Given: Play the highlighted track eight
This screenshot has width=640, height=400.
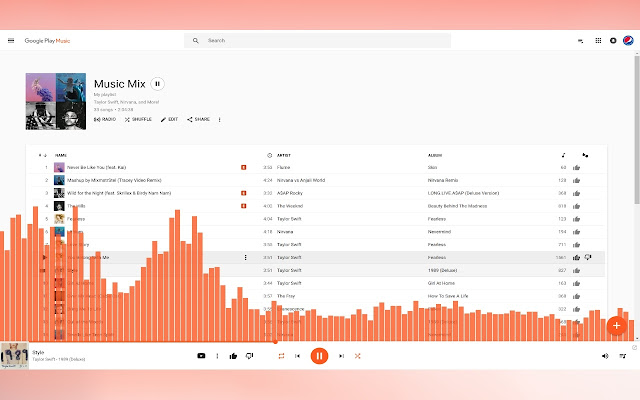Looking at the screenshot, I should (45, 258).
